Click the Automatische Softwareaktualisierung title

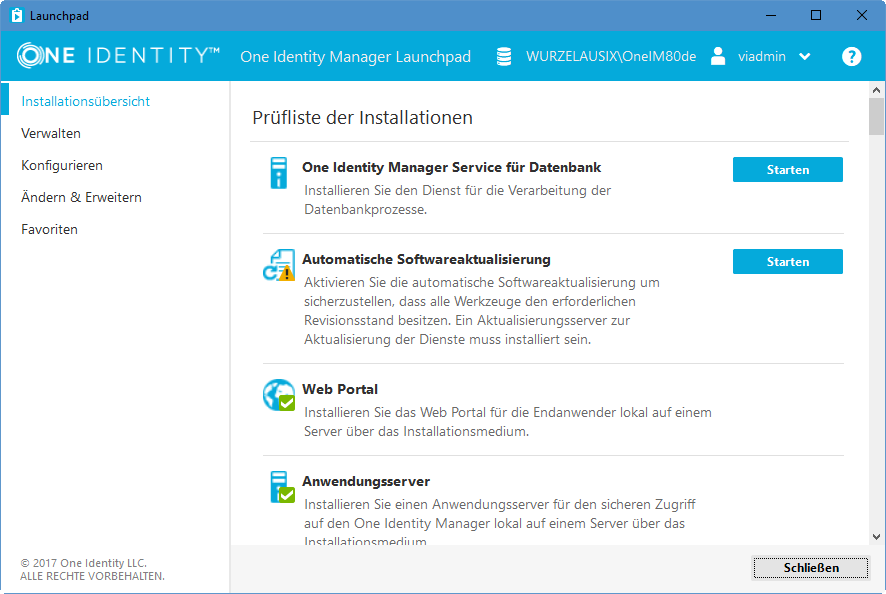(427, 259)
